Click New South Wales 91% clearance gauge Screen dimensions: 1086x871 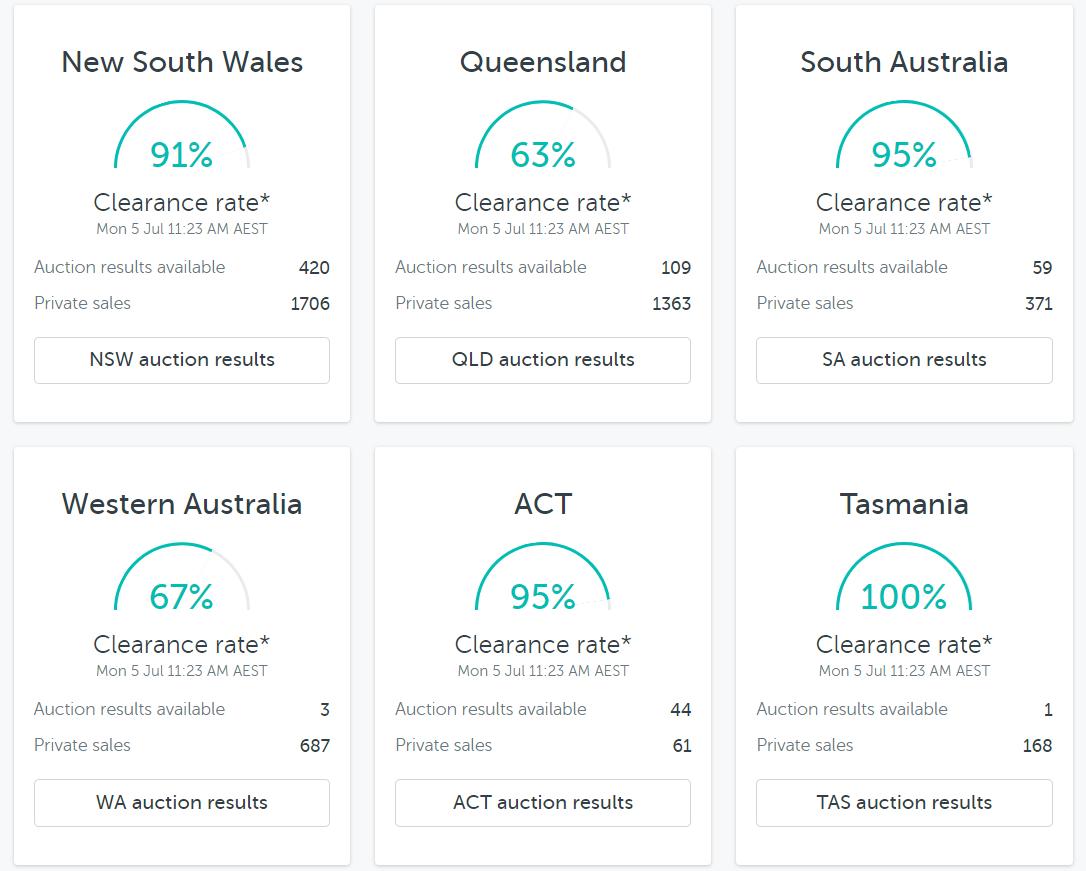click(x=182, y=138)
